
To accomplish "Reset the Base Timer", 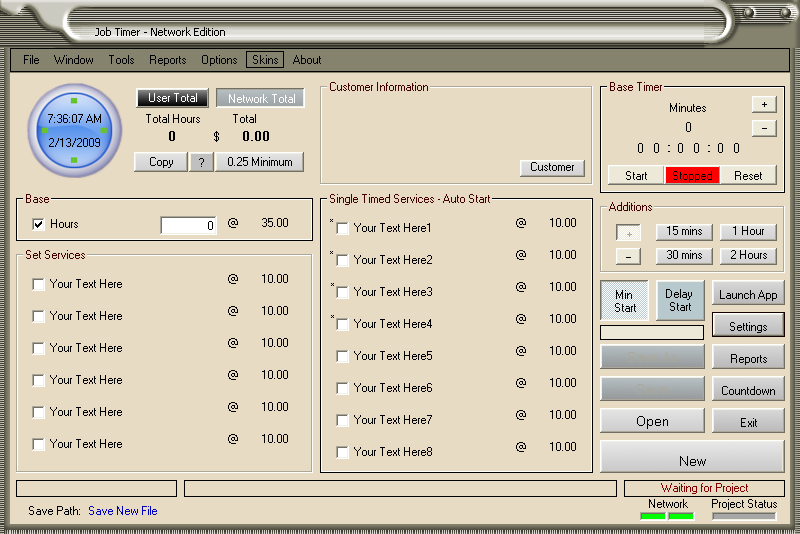I will tap(748, 176).
